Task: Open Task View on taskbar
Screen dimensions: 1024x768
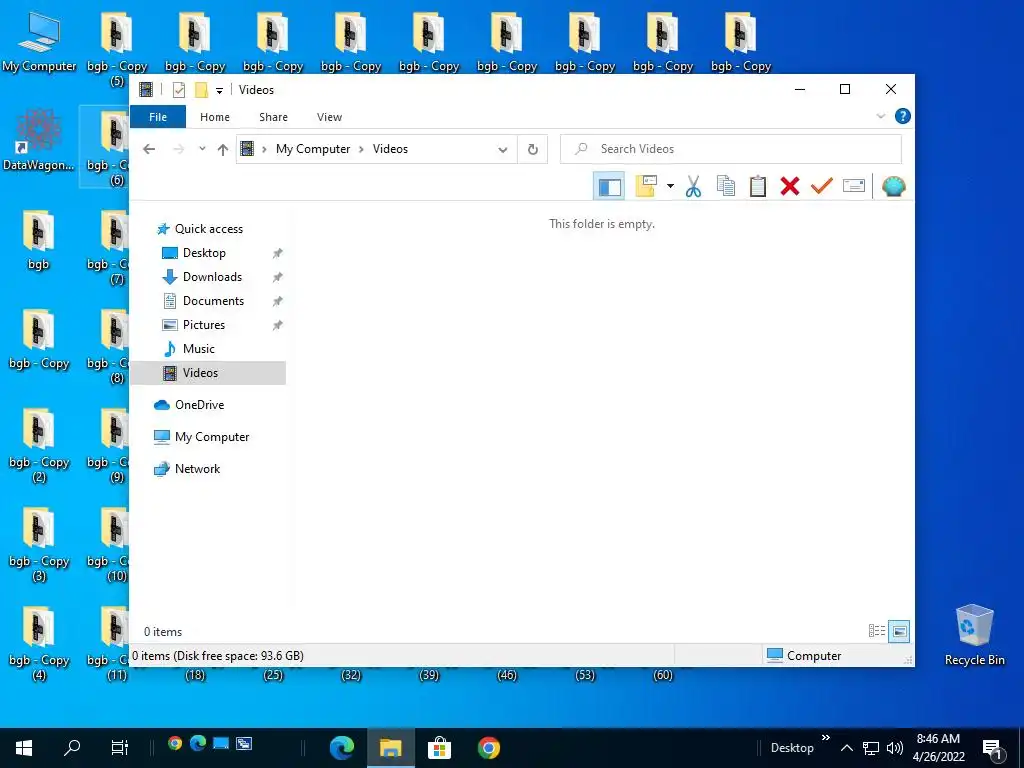Action: pos(120,748)
